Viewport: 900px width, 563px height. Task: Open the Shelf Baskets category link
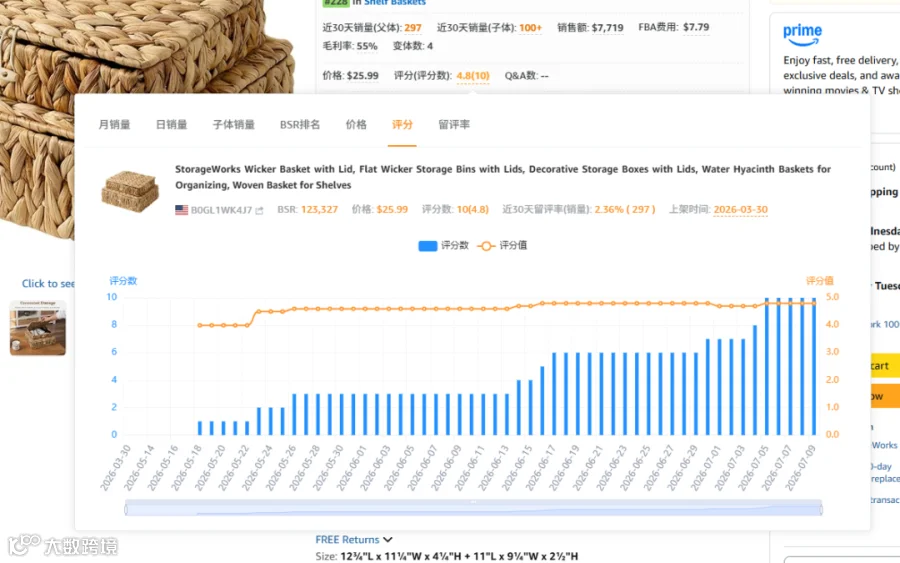pyautogui.click(x=395, y=2)
